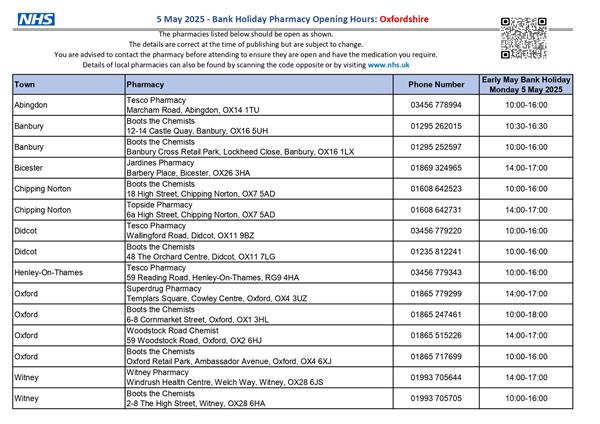Click the NHS logo
Viewport: 600px width, 424px height.
pyautogui.click(x=36, y=19)
